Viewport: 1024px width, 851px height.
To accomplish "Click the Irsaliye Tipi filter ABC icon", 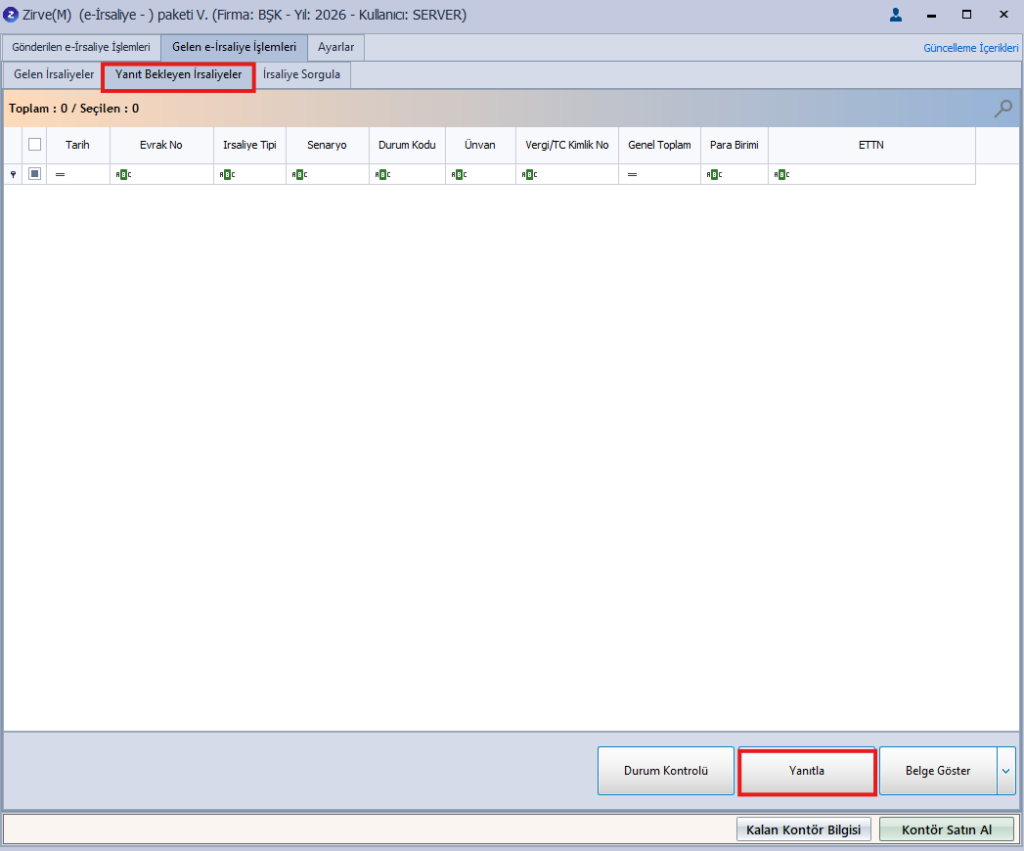I will (x=227, y=174).
